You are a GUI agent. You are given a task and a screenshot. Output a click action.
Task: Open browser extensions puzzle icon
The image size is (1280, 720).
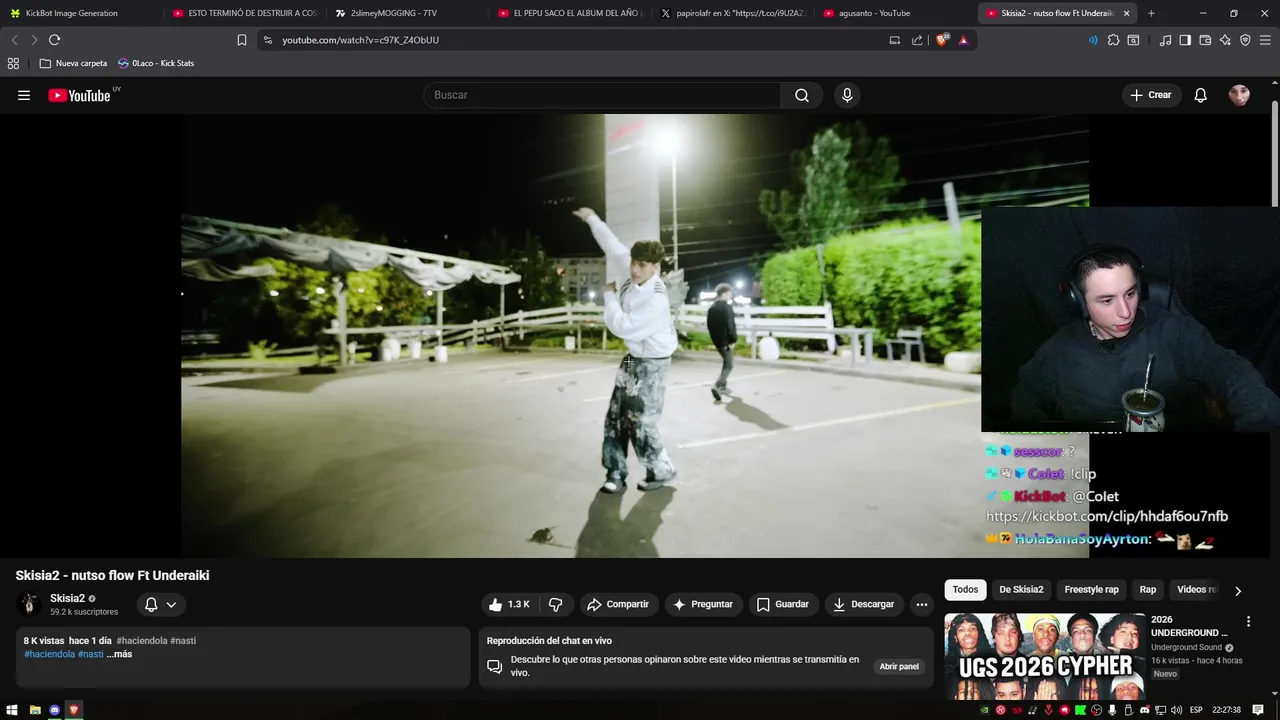click(x=1113, y=40)
